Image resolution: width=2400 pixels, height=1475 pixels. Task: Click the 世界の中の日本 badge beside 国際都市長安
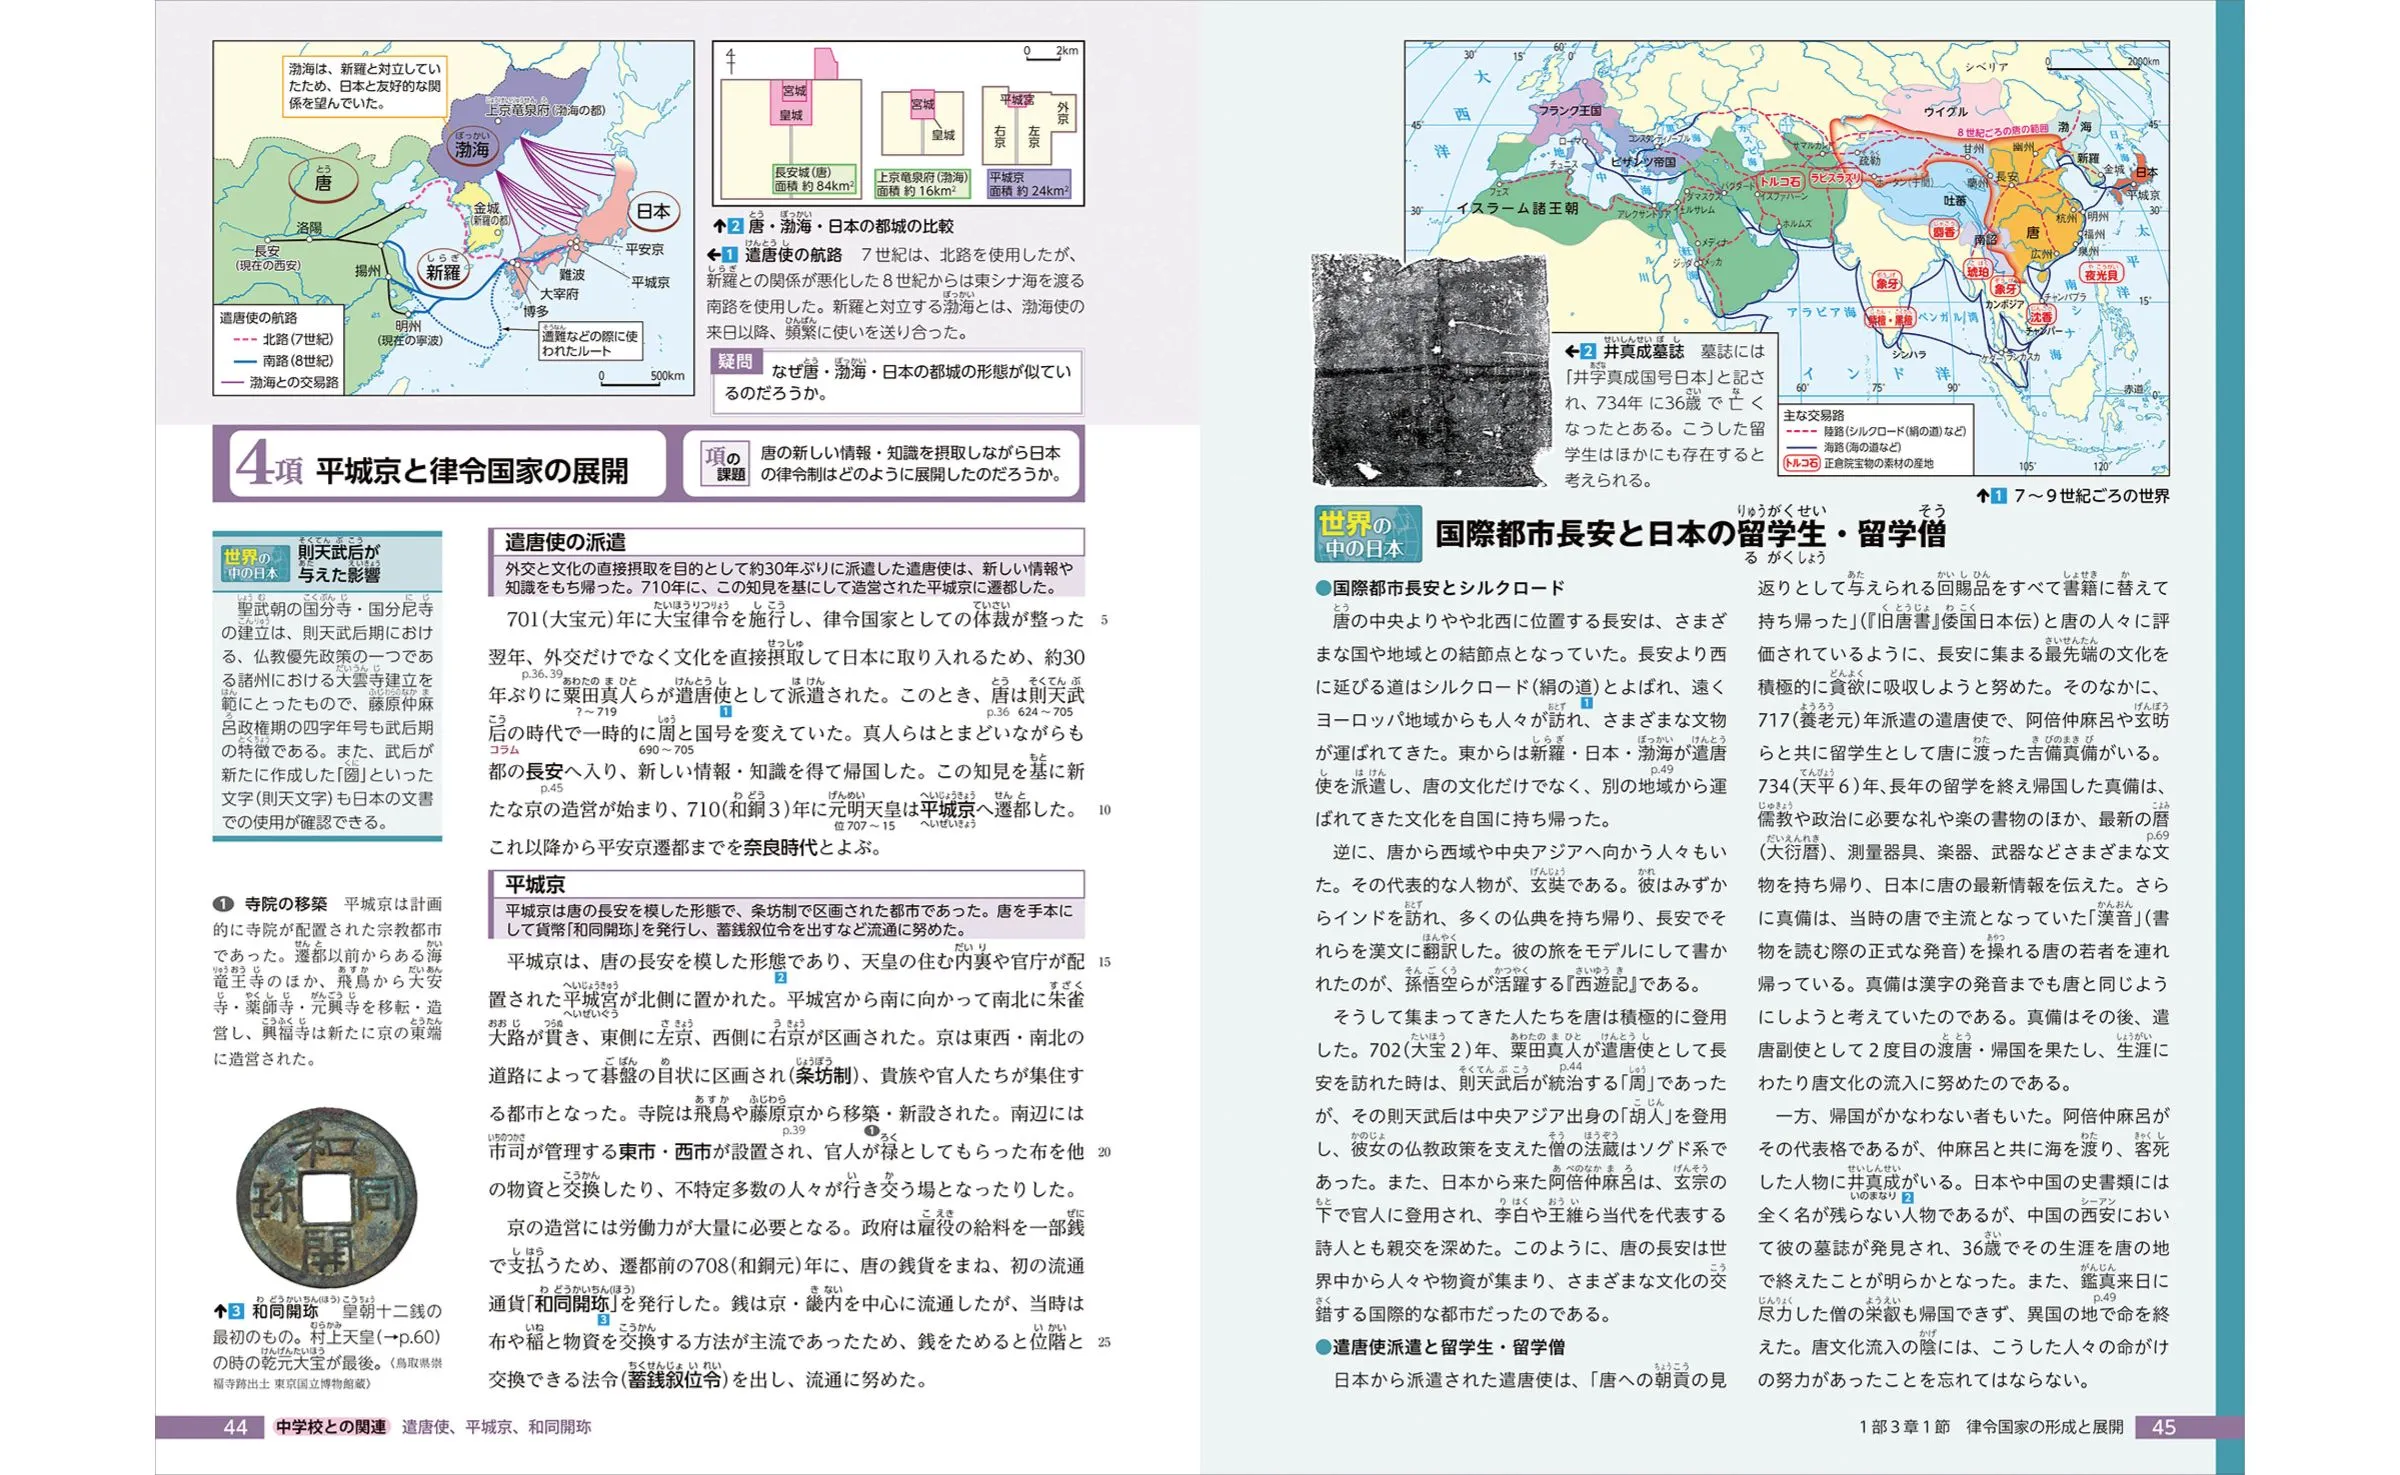(x=1366, y=534)
